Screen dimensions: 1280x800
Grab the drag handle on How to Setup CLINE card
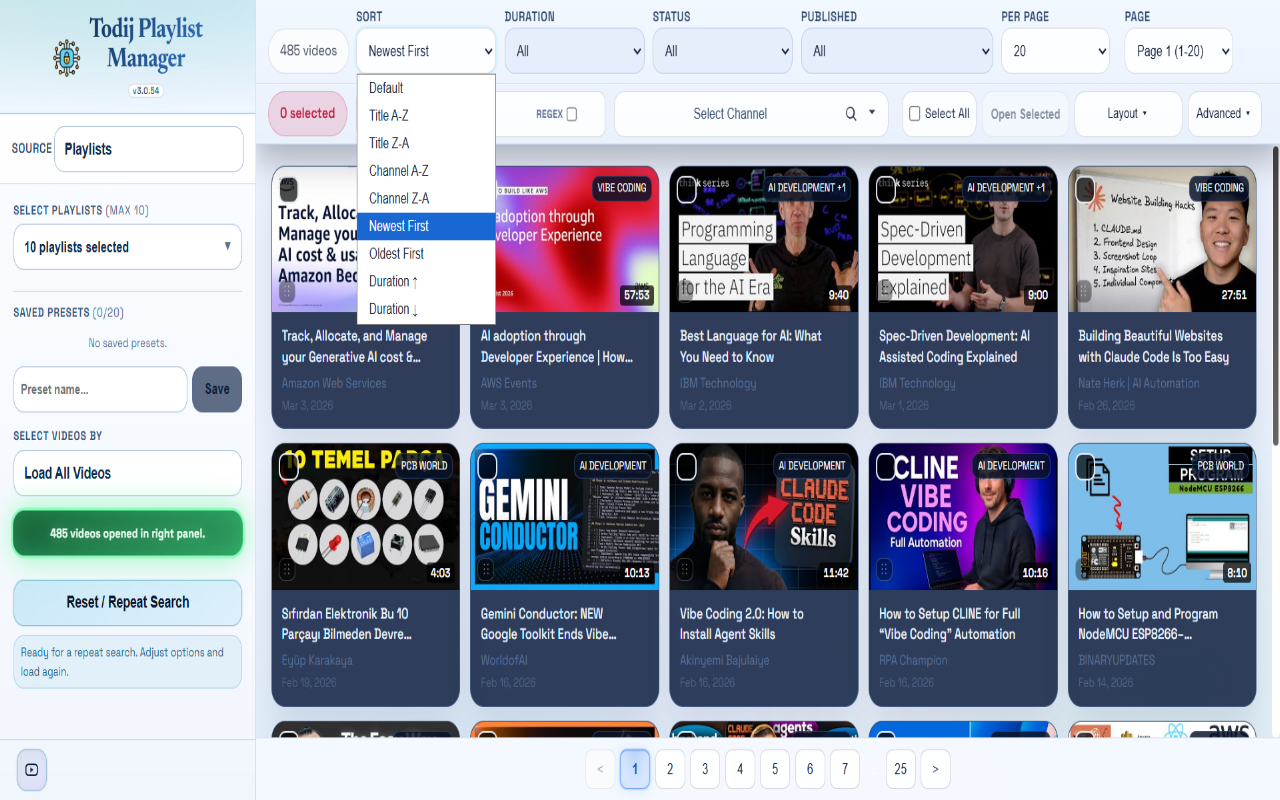tap(885, 570)
